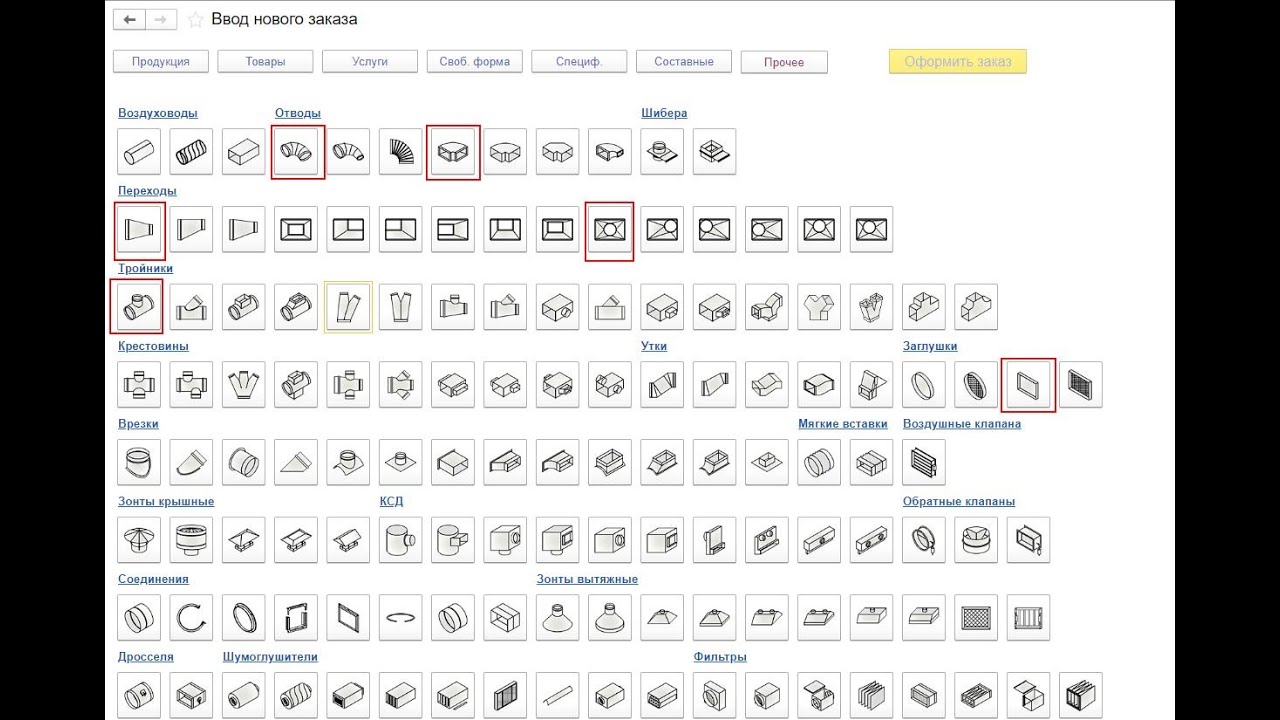Open the Прочее tab
This screenshot has width=1280, height=720.
[x=784, y=62]
